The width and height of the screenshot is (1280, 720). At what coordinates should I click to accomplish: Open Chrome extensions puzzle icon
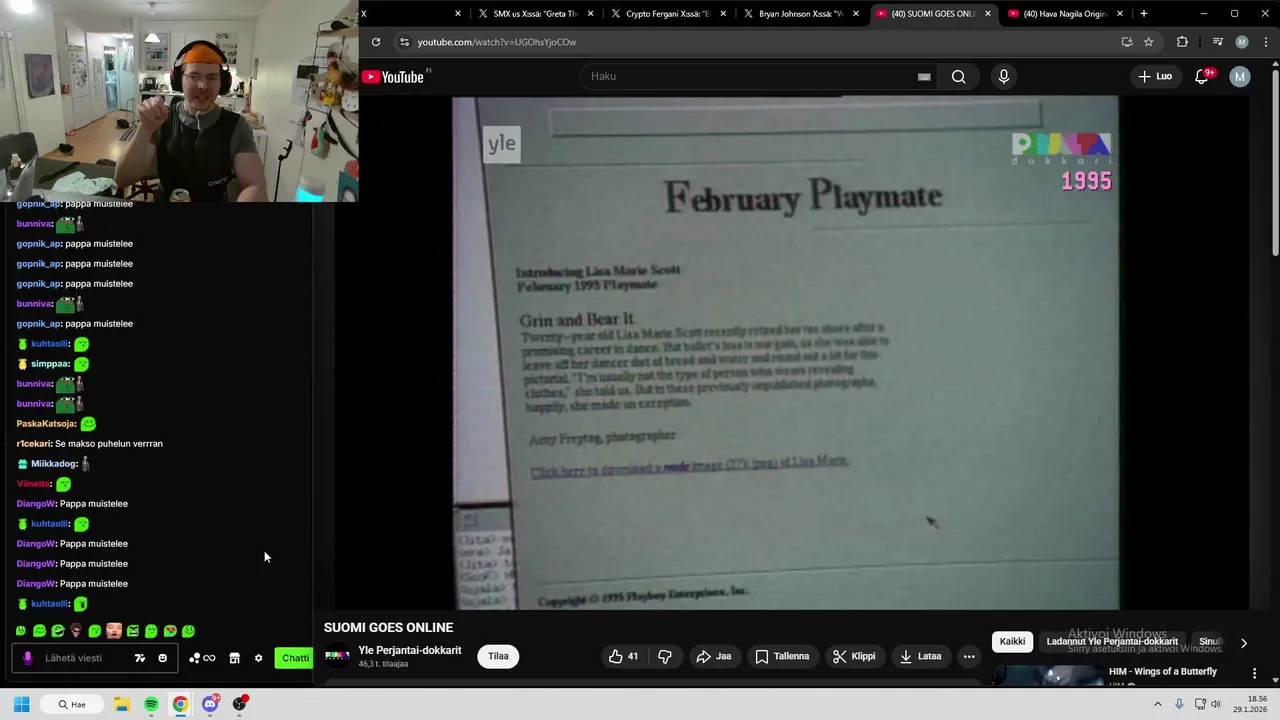click(1182, 42)
